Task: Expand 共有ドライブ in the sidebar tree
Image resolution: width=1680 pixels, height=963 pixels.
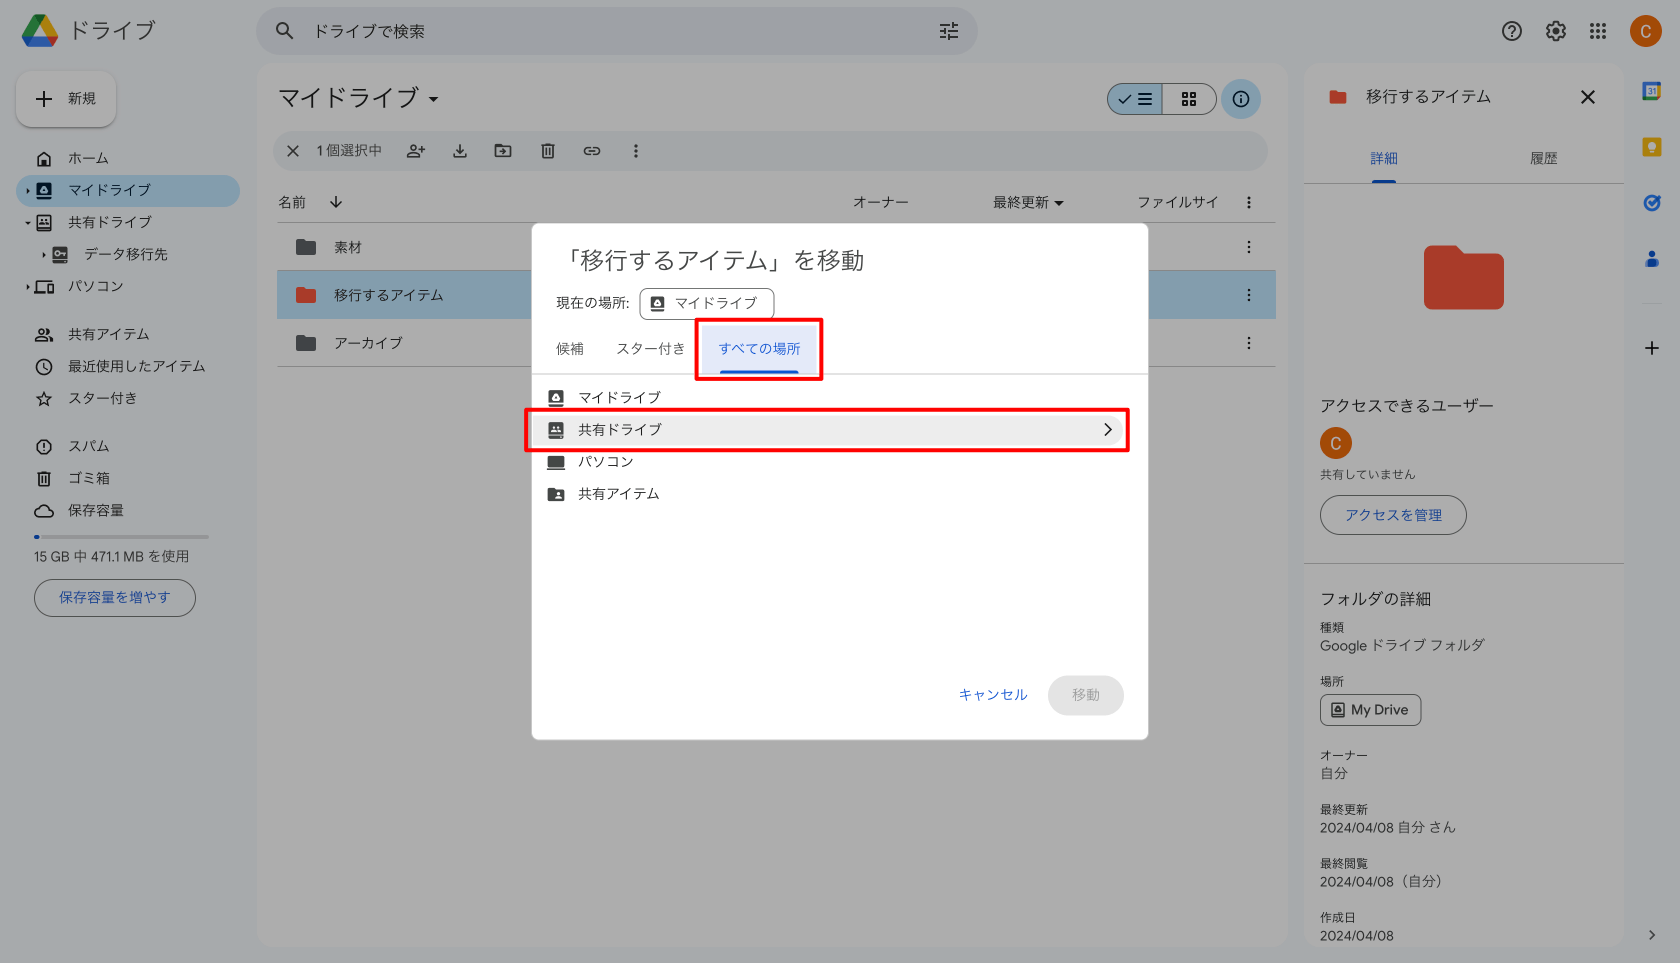Action: (x=27, y=222)
